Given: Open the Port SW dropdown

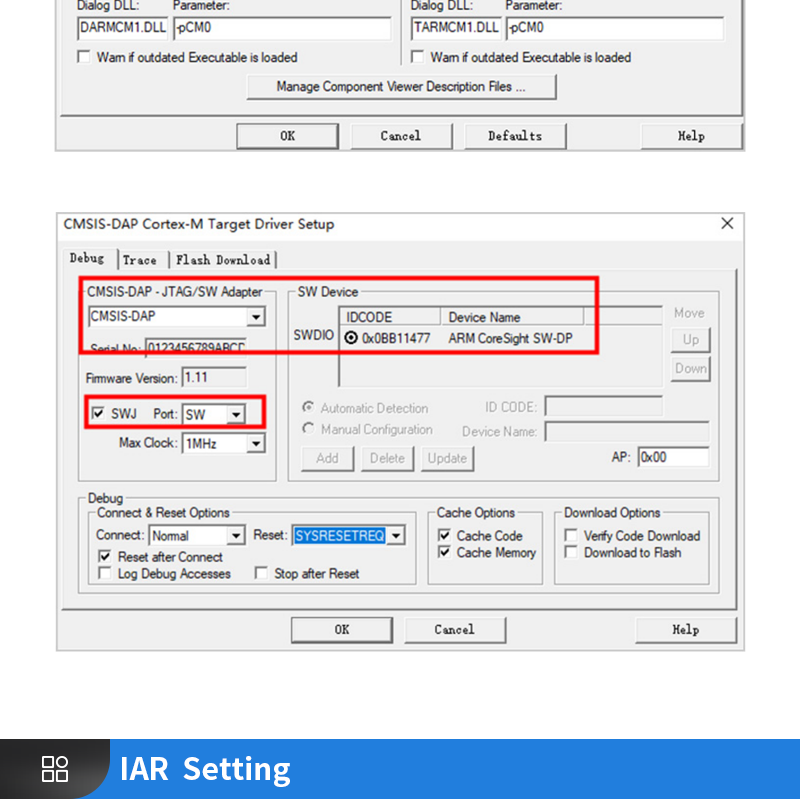Looking at the screenshot, I should [x=235, y=415].
